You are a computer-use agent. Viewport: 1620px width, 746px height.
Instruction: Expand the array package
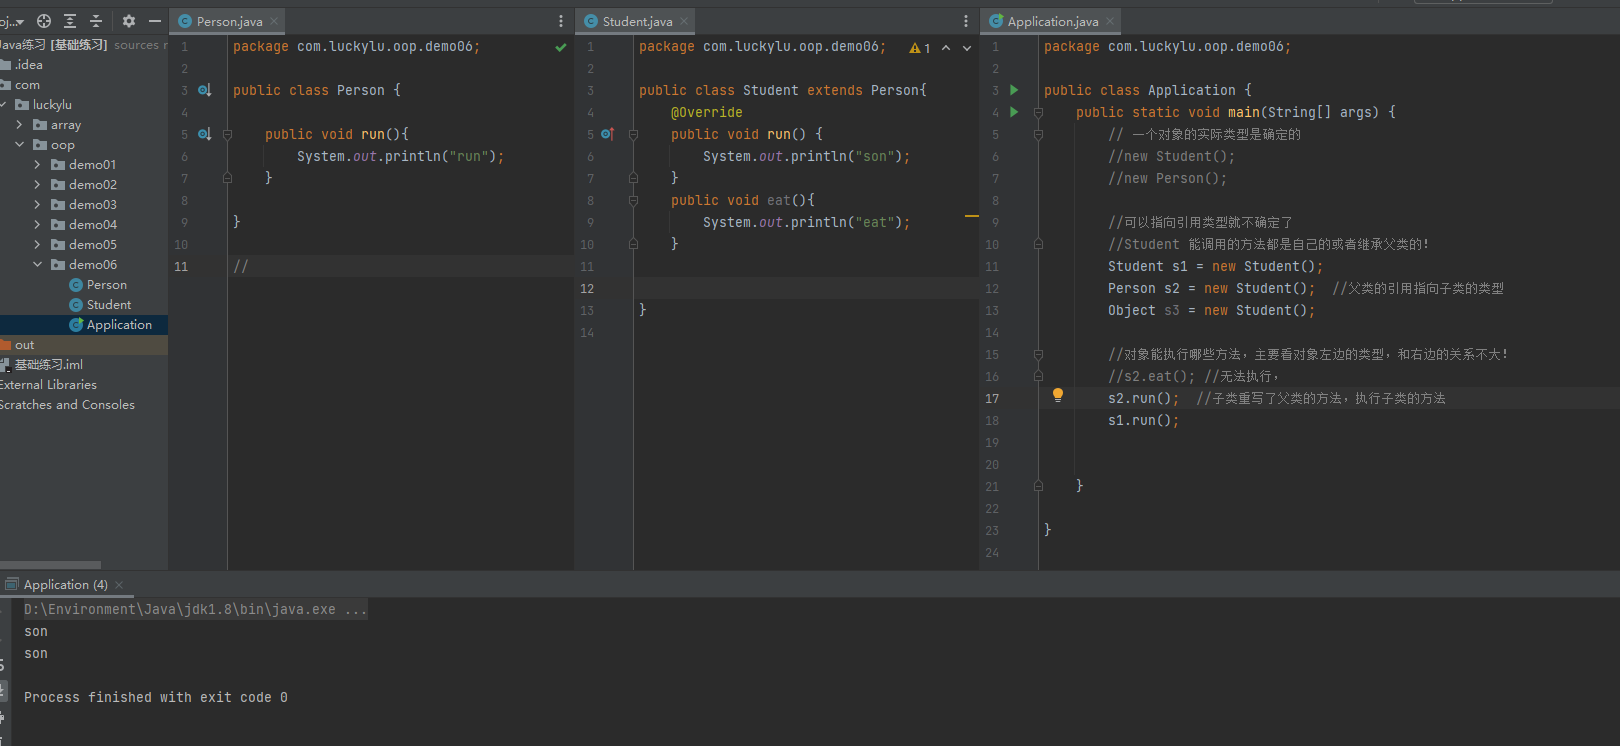pos(19,125)
